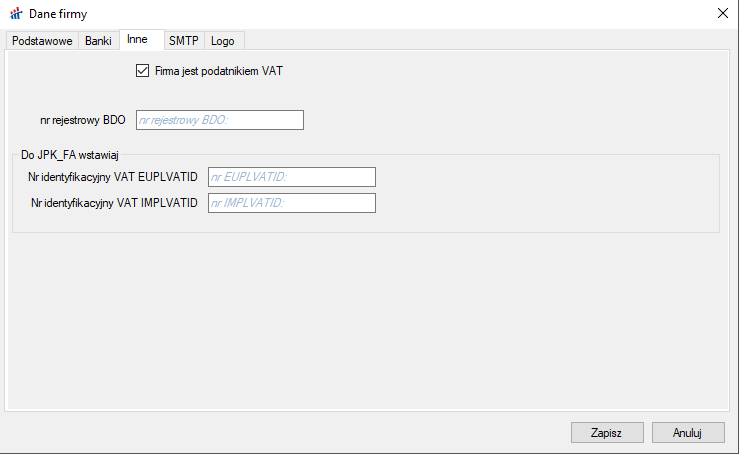Show the Logo tab
Screen dimensions: 739x454
tap(223, 41)
